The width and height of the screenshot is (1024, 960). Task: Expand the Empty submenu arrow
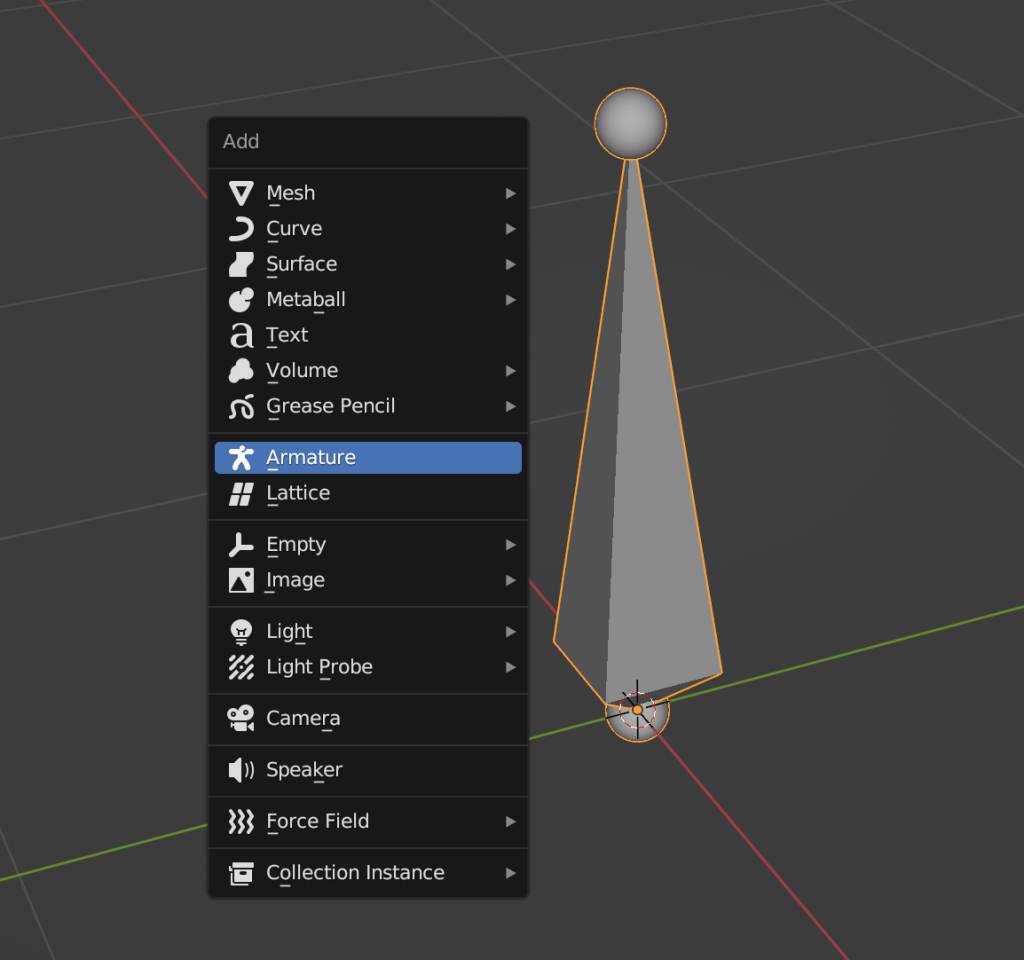coord(510,545)
